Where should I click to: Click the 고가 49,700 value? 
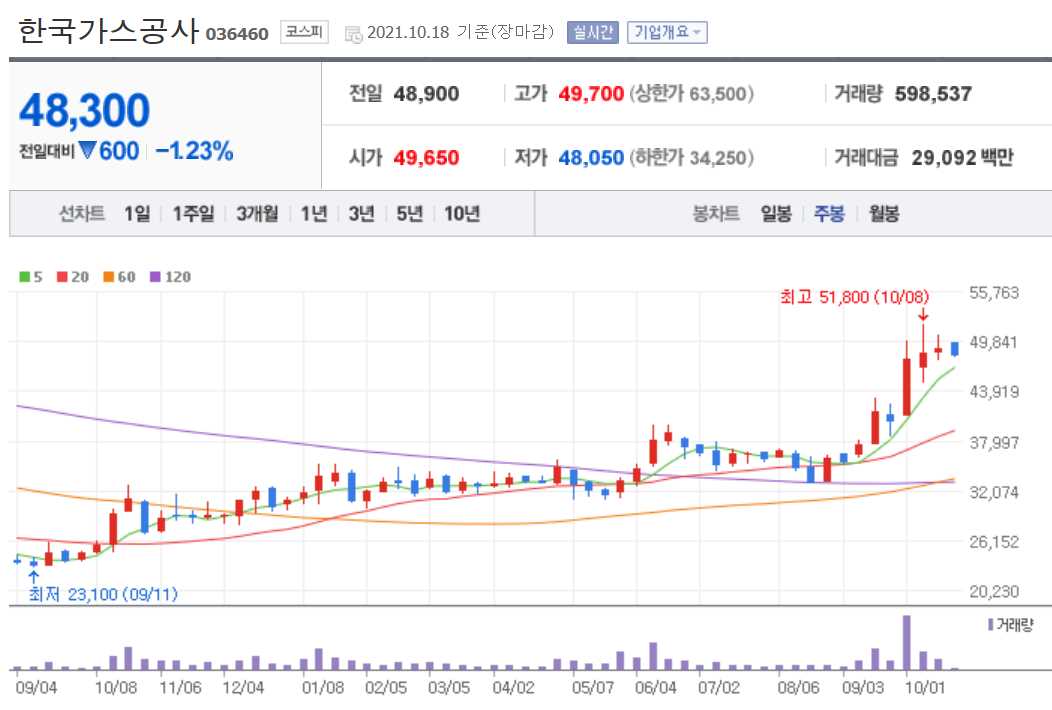(591, 93)
